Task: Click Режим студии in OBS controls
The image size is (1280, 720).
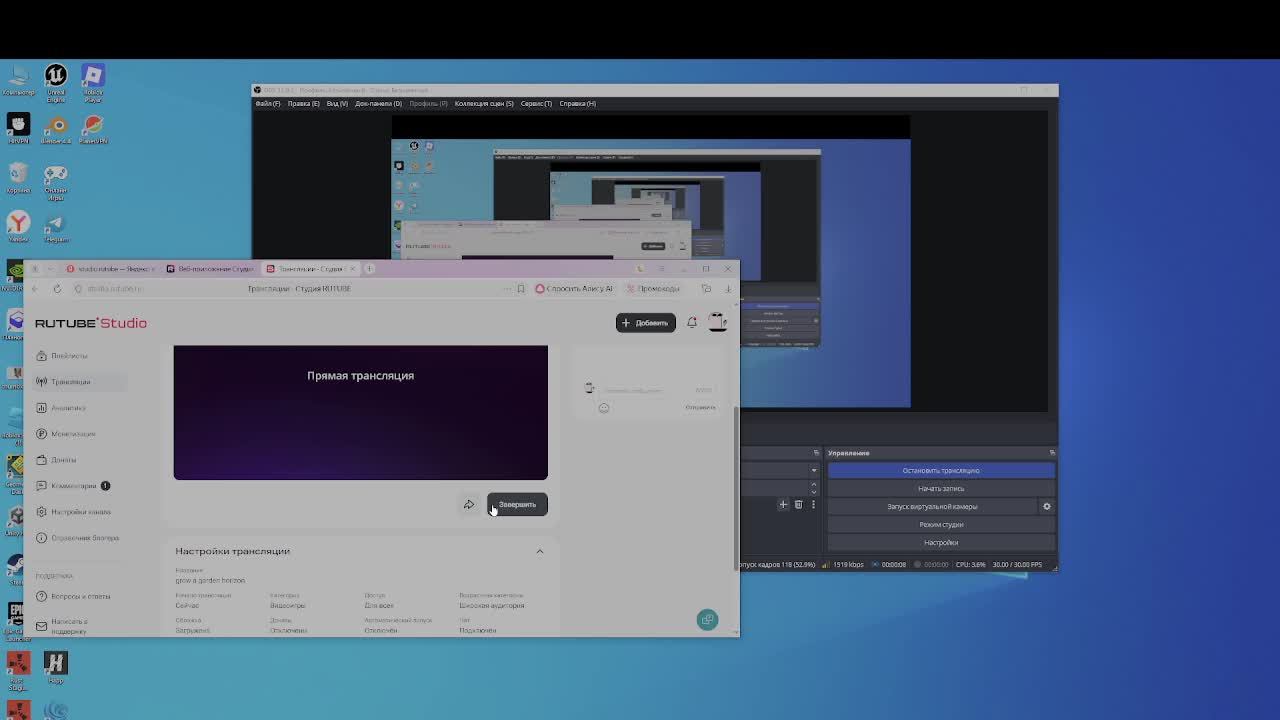Action: click(941, 524)
